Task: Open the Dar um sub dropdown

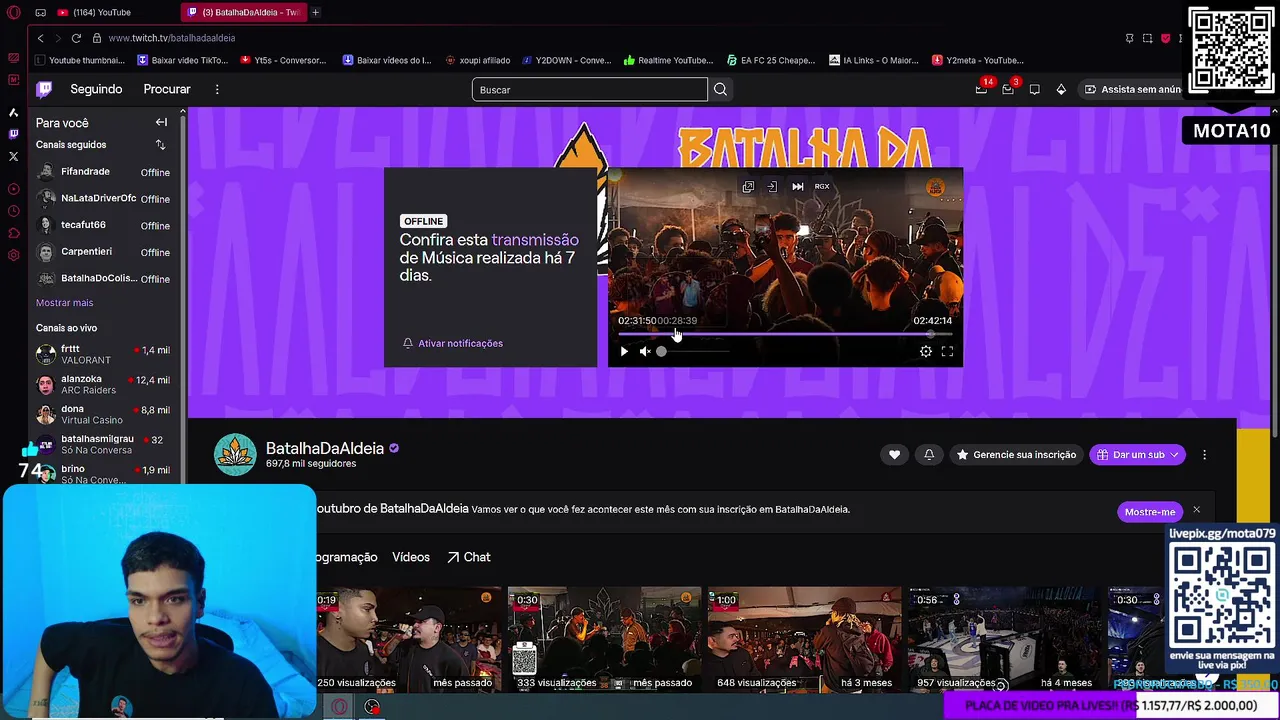Action: (1138, 454)
